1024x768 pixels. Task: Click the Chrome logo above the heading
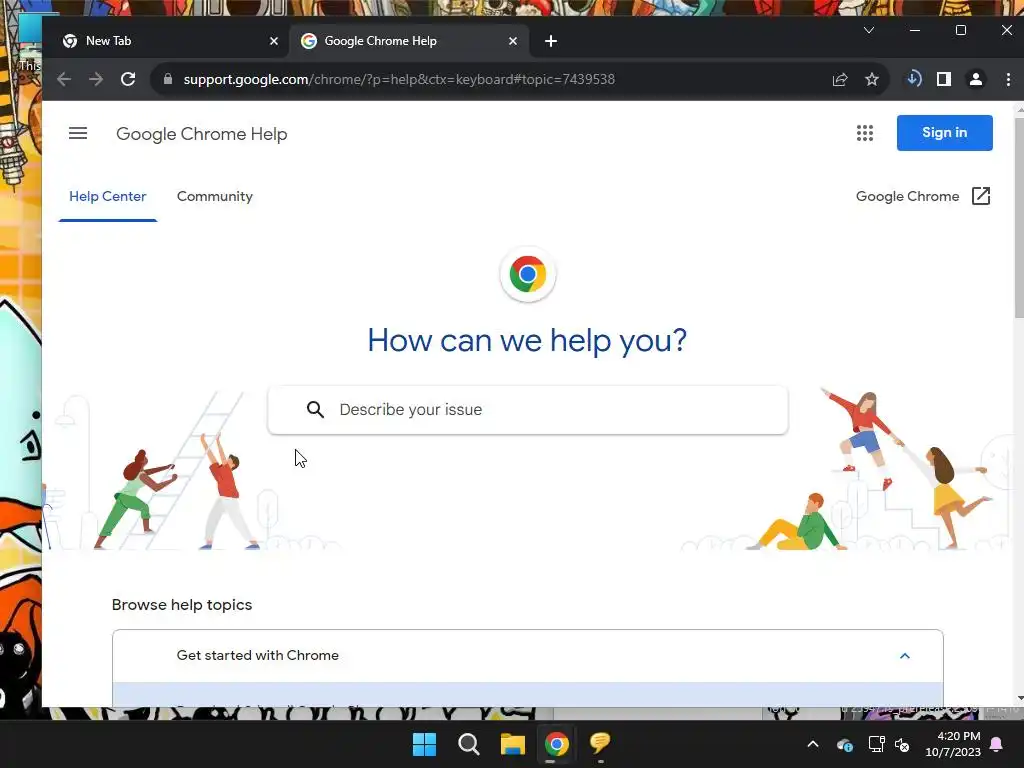tap(528, 274)
